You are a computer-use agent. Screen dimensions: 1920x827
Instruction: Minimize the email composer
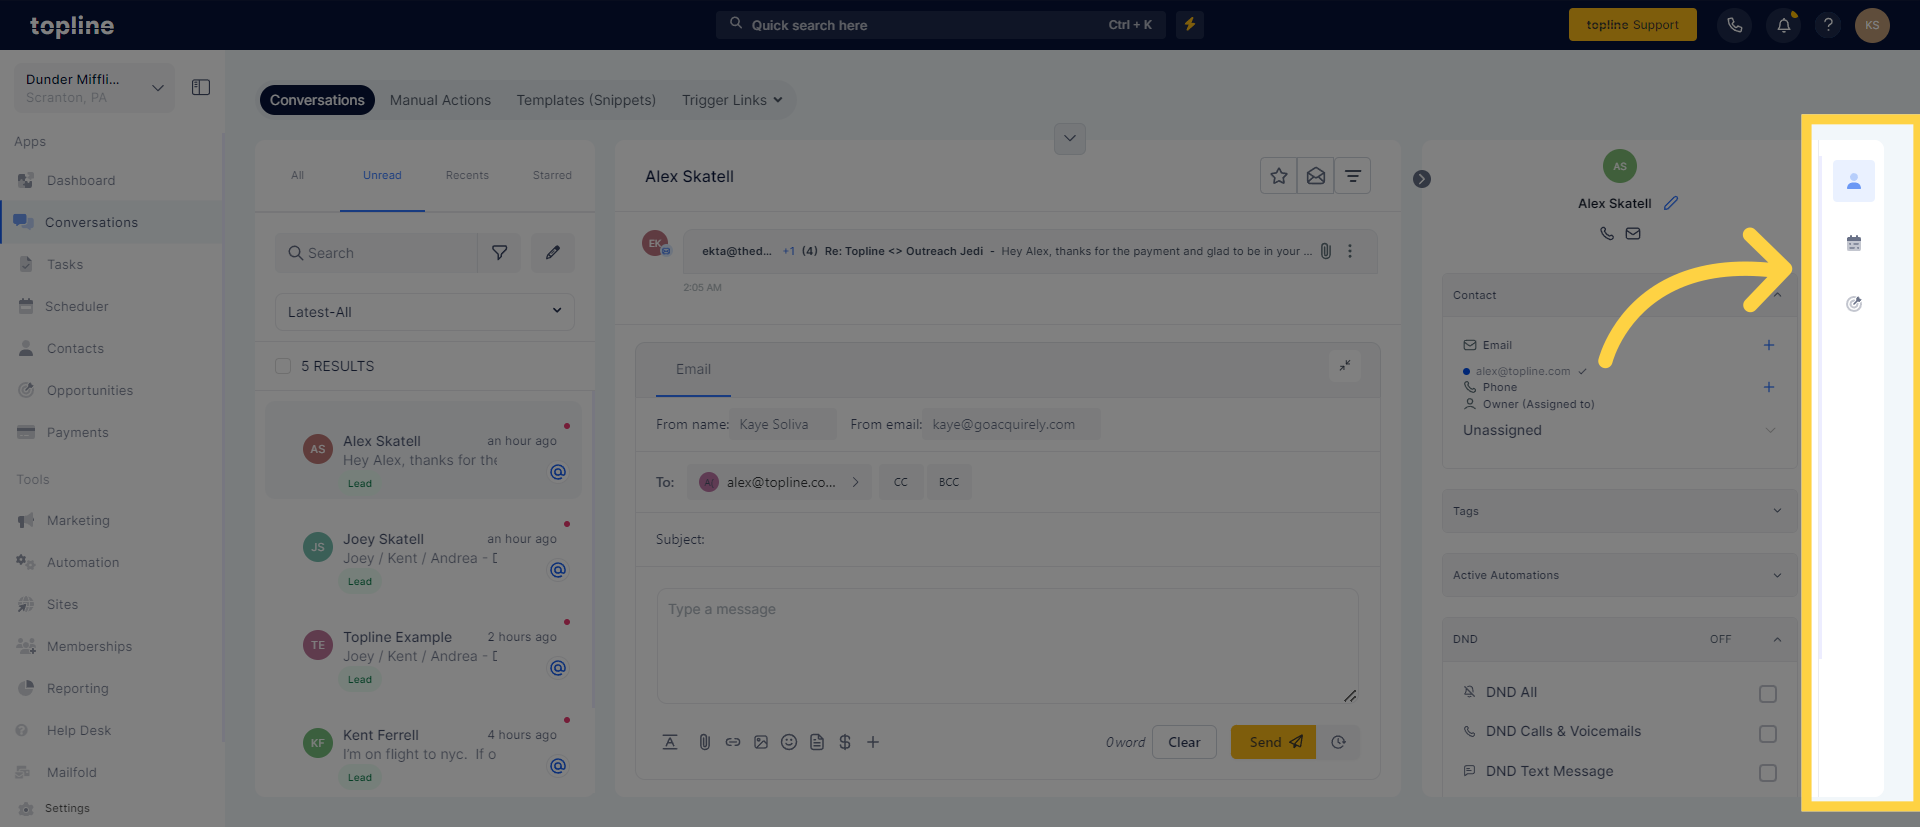tap(1345, 366)
